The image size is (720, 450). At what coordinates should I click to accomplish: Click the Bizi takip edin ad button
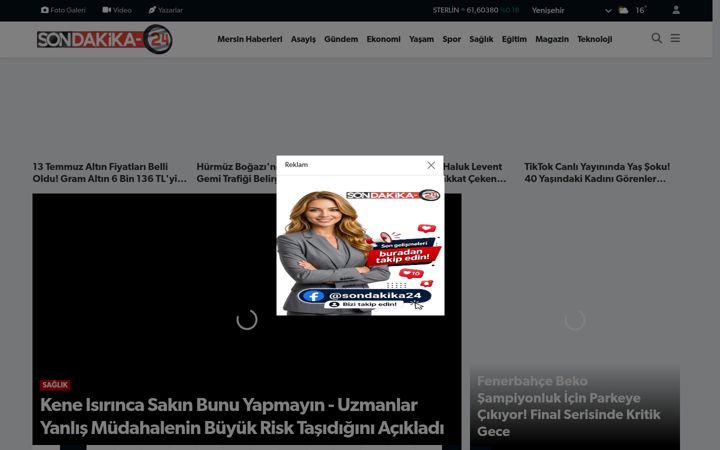click(x=364, y=304)
